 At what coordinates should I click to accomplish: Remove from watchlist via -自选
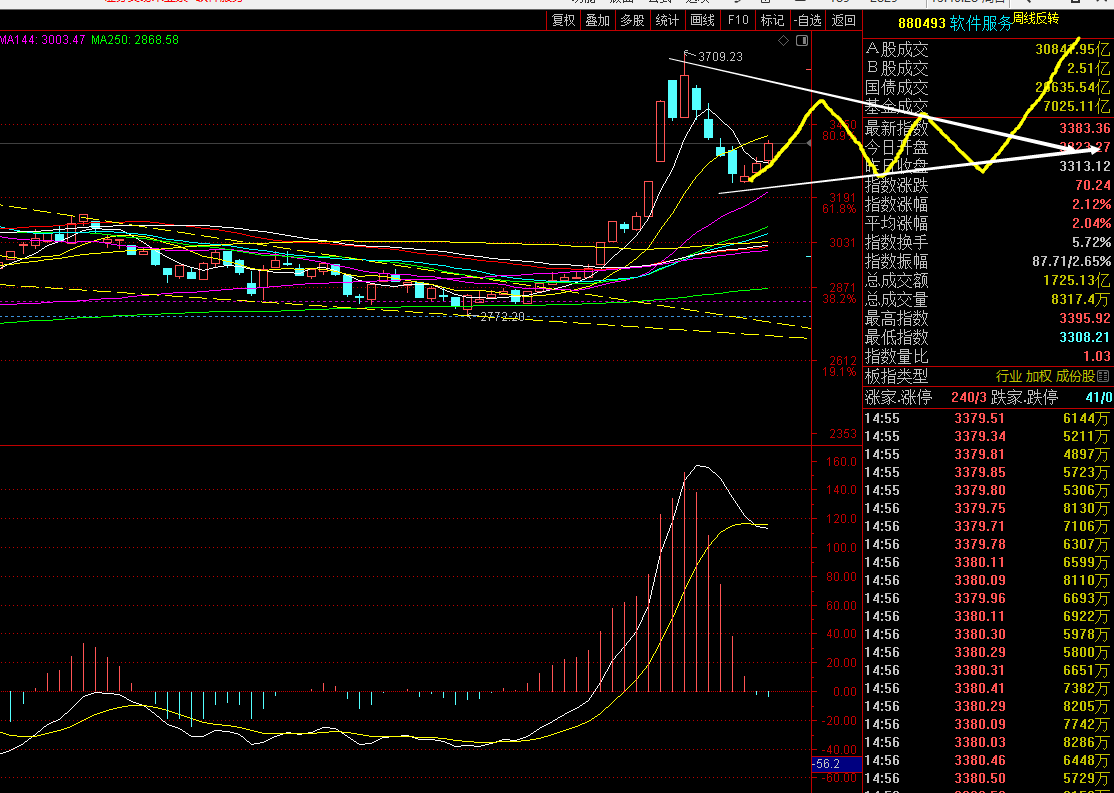808,21
